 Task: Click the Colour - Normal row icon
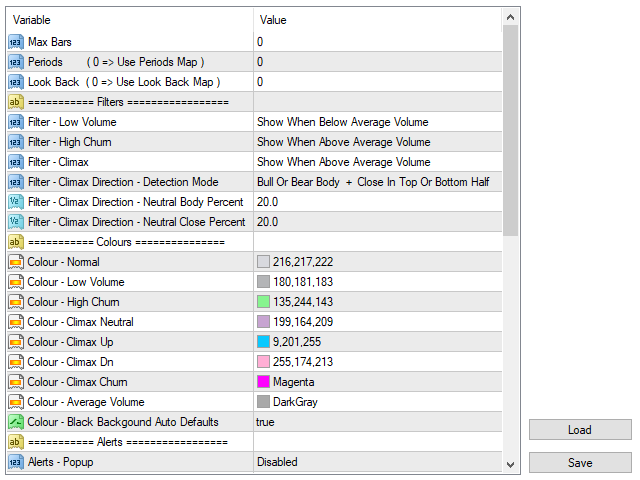pyautogui.click(x=16, y=262)
